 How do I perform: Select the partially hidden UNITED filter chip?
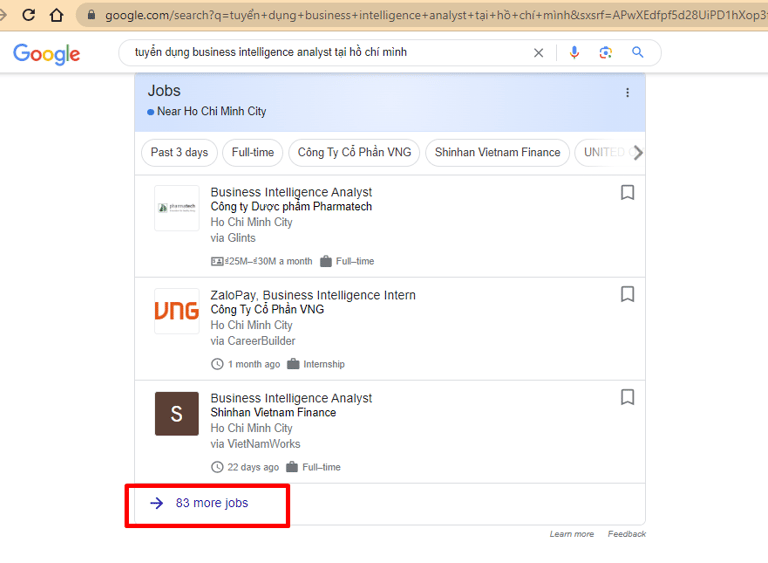click(603, 152)
